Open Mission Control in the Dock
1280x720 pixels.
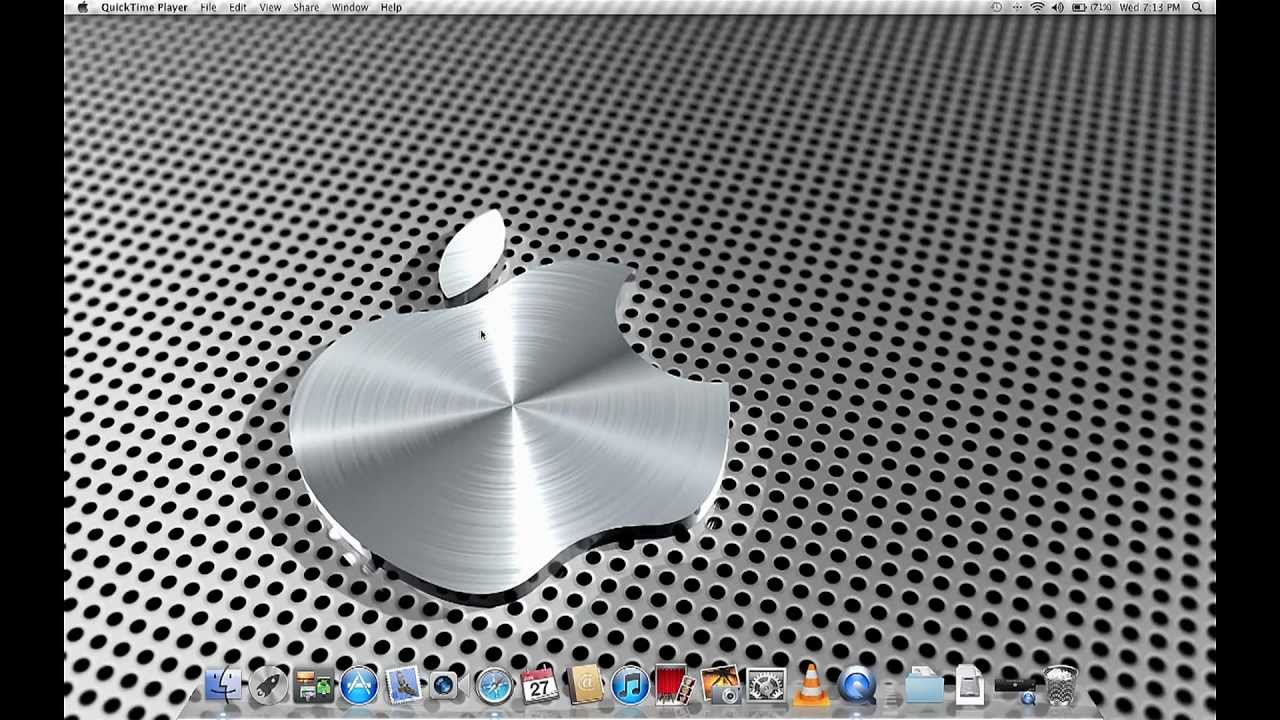(314, 686)
